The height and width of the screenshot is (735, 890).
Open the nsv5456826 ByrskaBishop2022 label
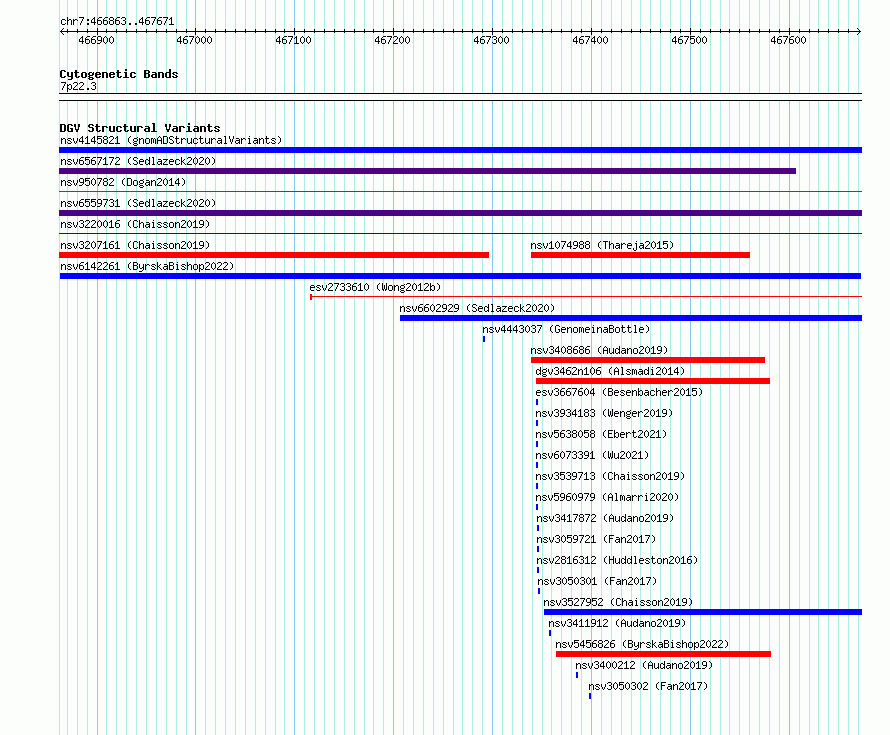(642, 644)
